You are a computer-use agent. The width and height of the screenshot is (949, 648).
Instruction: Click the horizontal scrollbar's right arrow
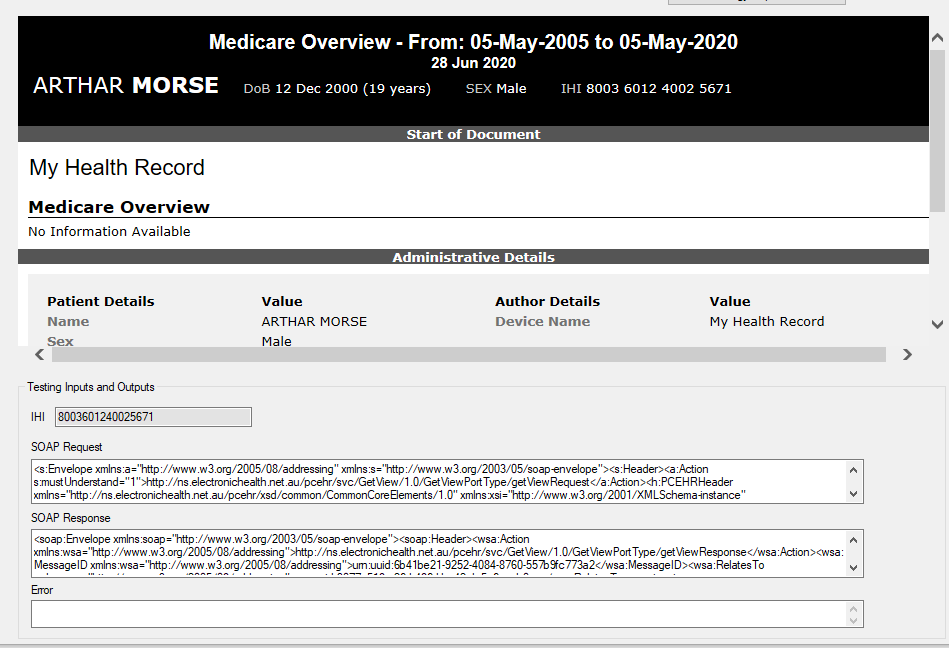[907, 354]
